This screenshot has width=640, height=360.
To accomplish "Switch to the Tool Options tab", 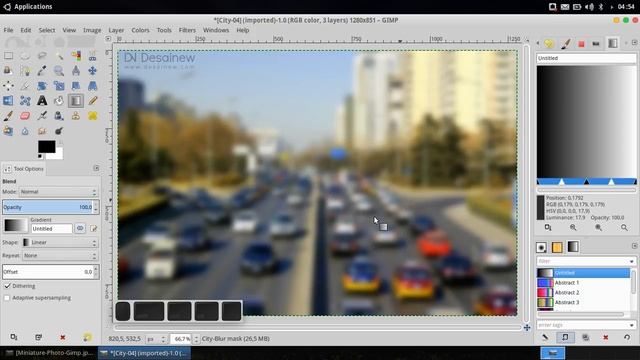I will (24, 169).
